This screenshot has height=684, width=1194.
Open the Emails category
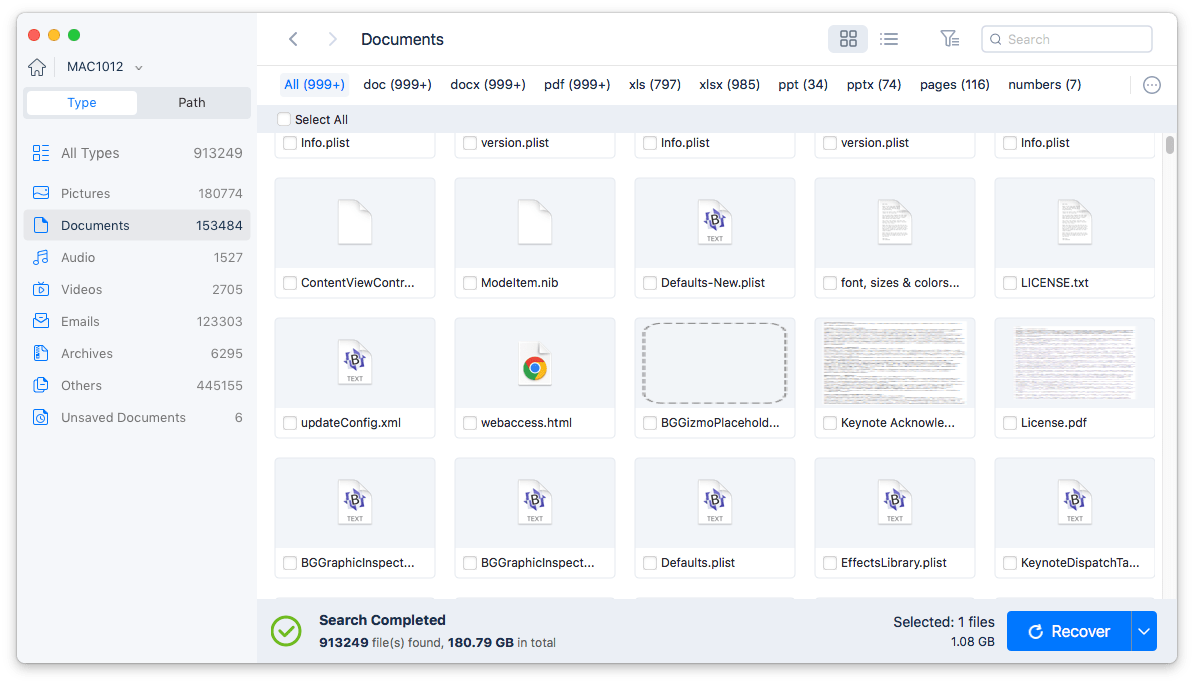click(80, 321)
